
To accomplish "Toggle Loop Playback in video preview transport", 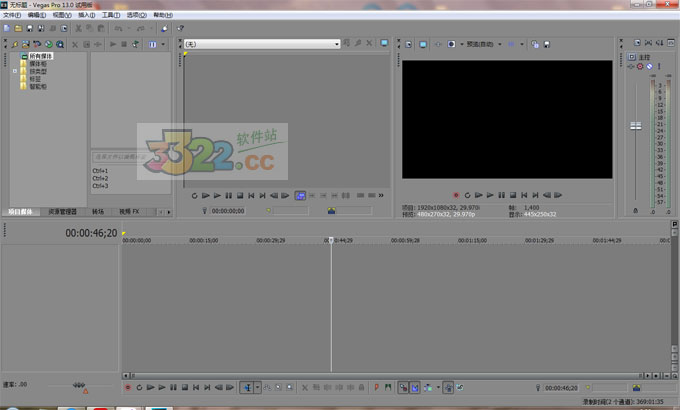I will (467, 195).
